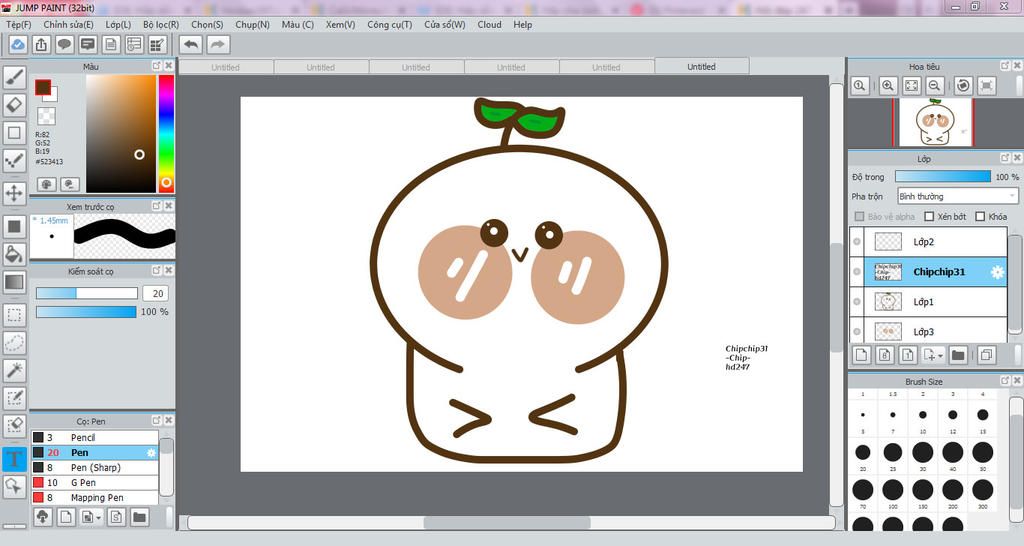Image resolution: width=1024 pixels, height=546 pixels.
Task: Select the Lasso selection tool
Action: [x=14, y=342]
